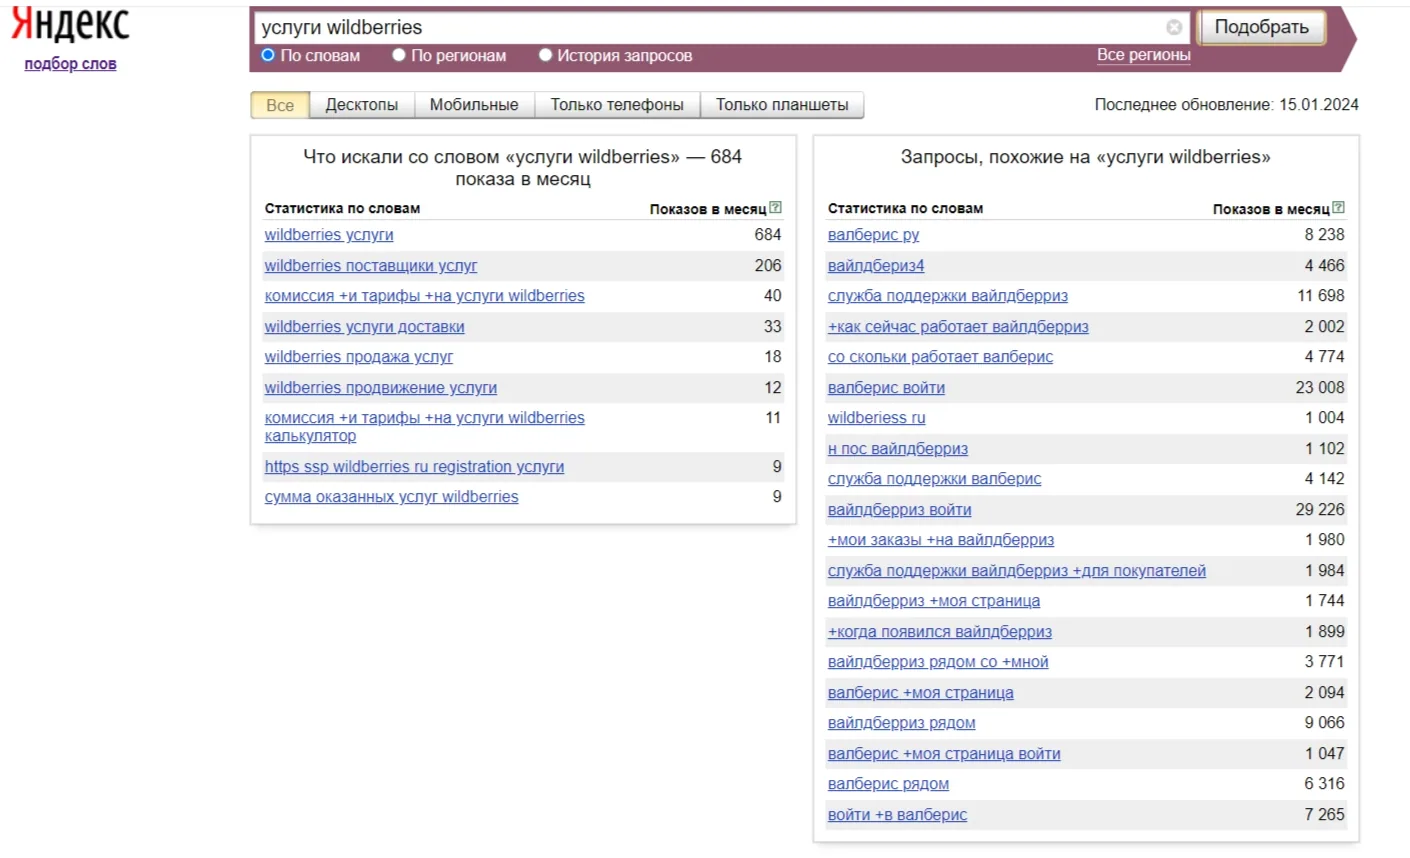Click the right 'Статистика по словам' column header
This screenshot has width=1410, height=858.
(905, 208)
